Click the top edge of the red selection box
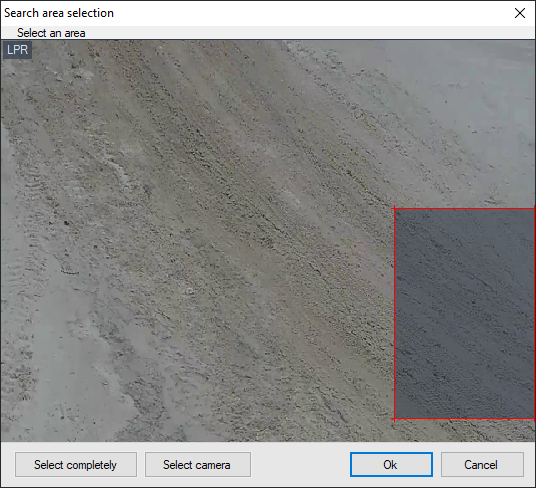This screenshot has width=536, height=488. pos(464,208)
